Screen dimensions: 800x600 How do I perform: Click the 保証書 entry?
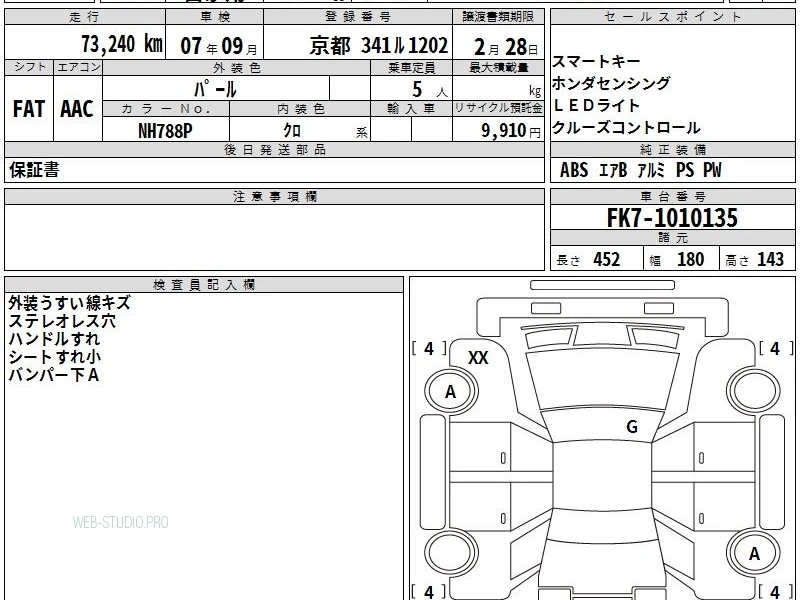(x=34, y=170)
